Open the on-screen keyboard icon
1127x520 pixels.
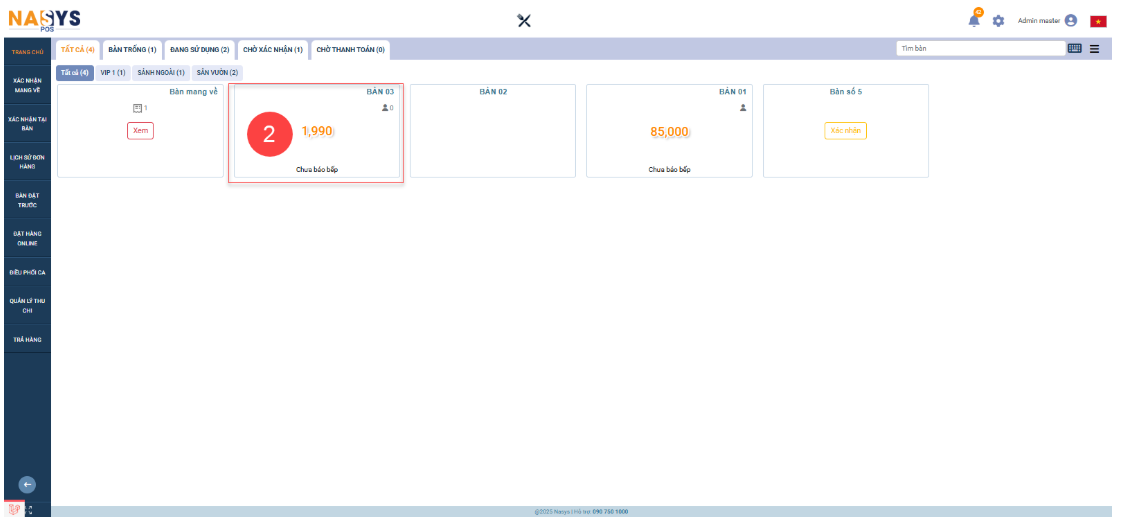point(1075,48)
